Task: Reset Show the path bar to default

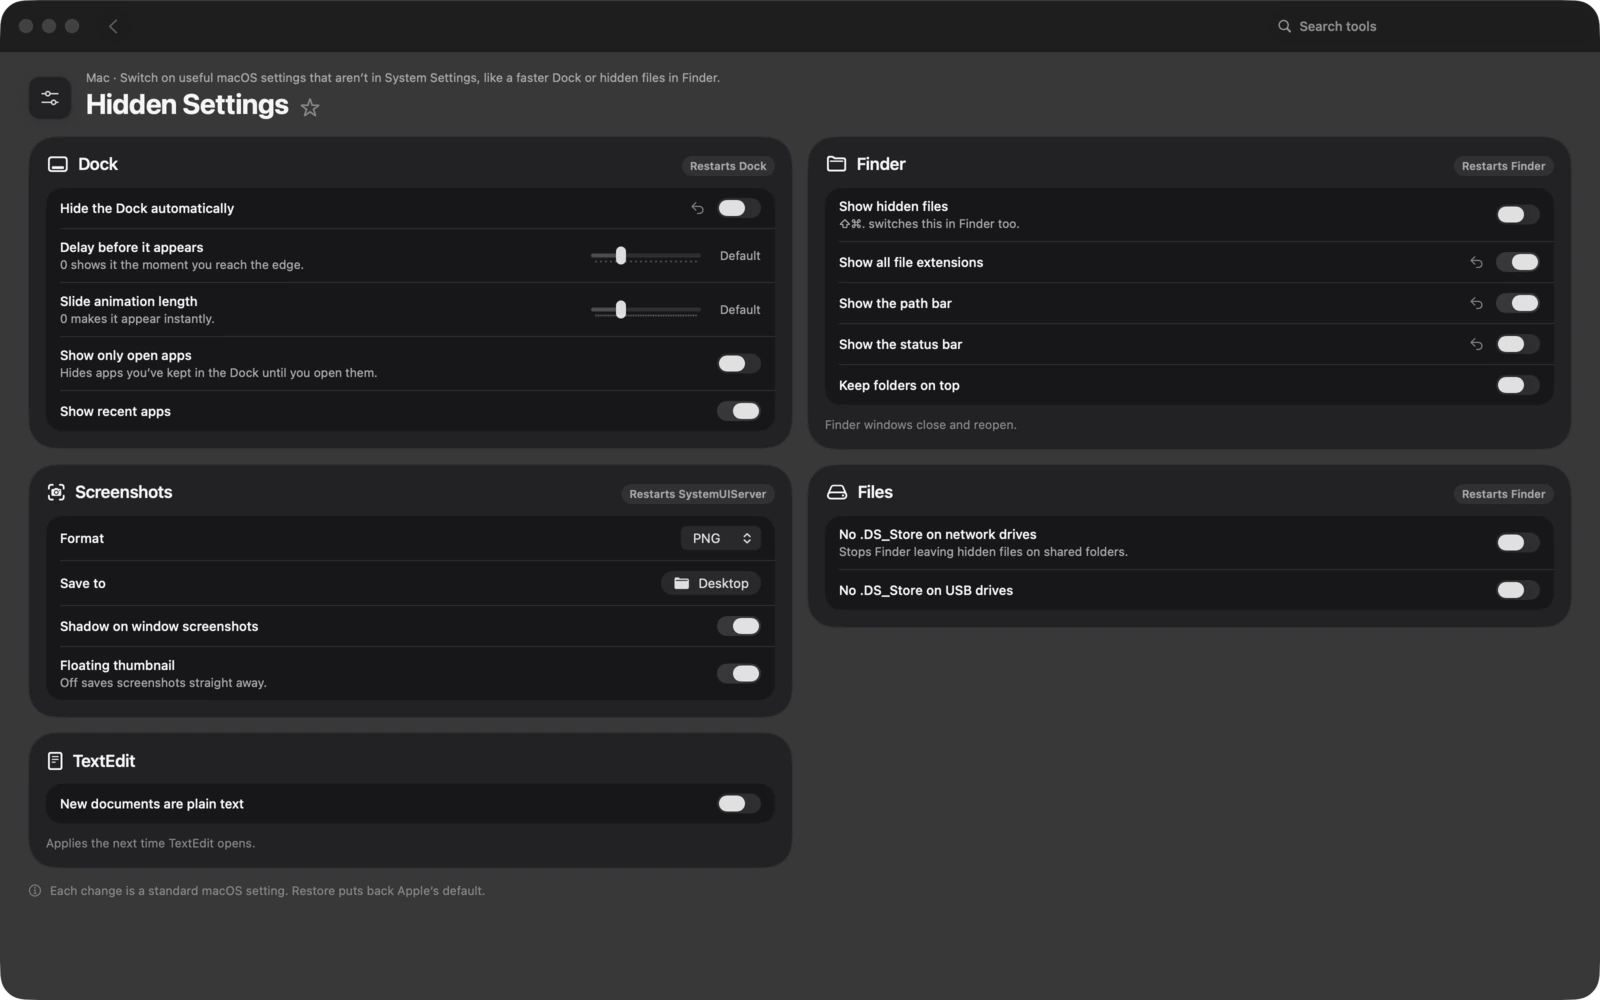Action: point(1476,303)
